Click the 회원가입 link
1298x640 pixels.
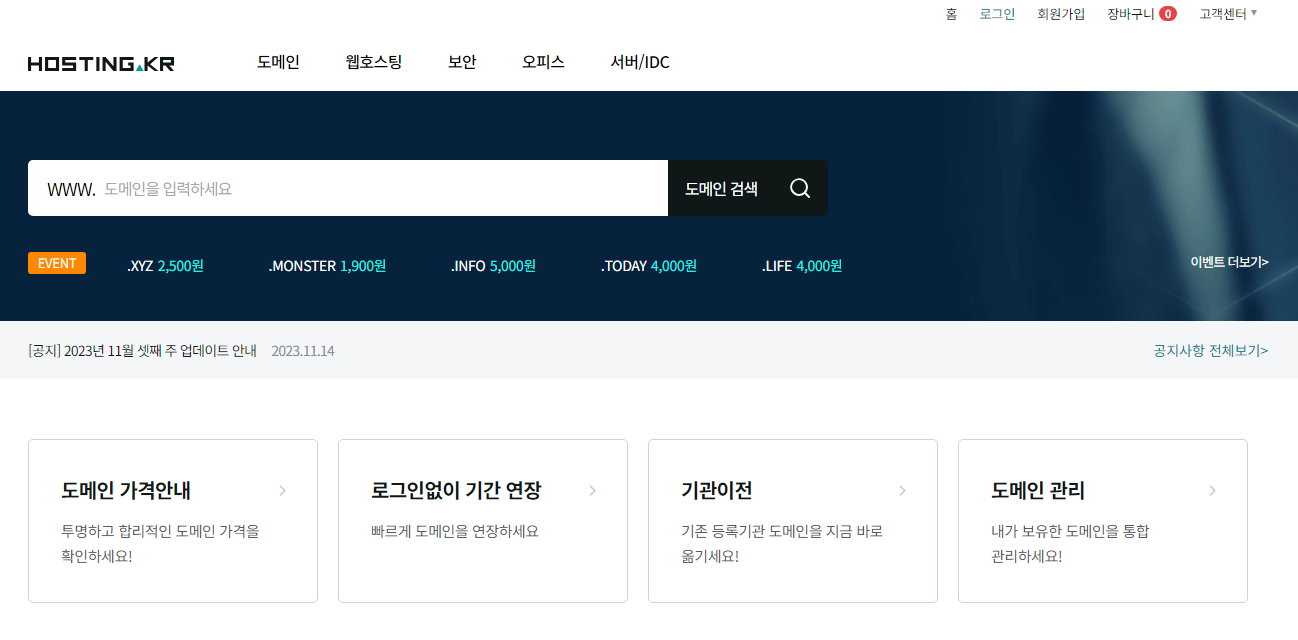(x=1061, y=14)
